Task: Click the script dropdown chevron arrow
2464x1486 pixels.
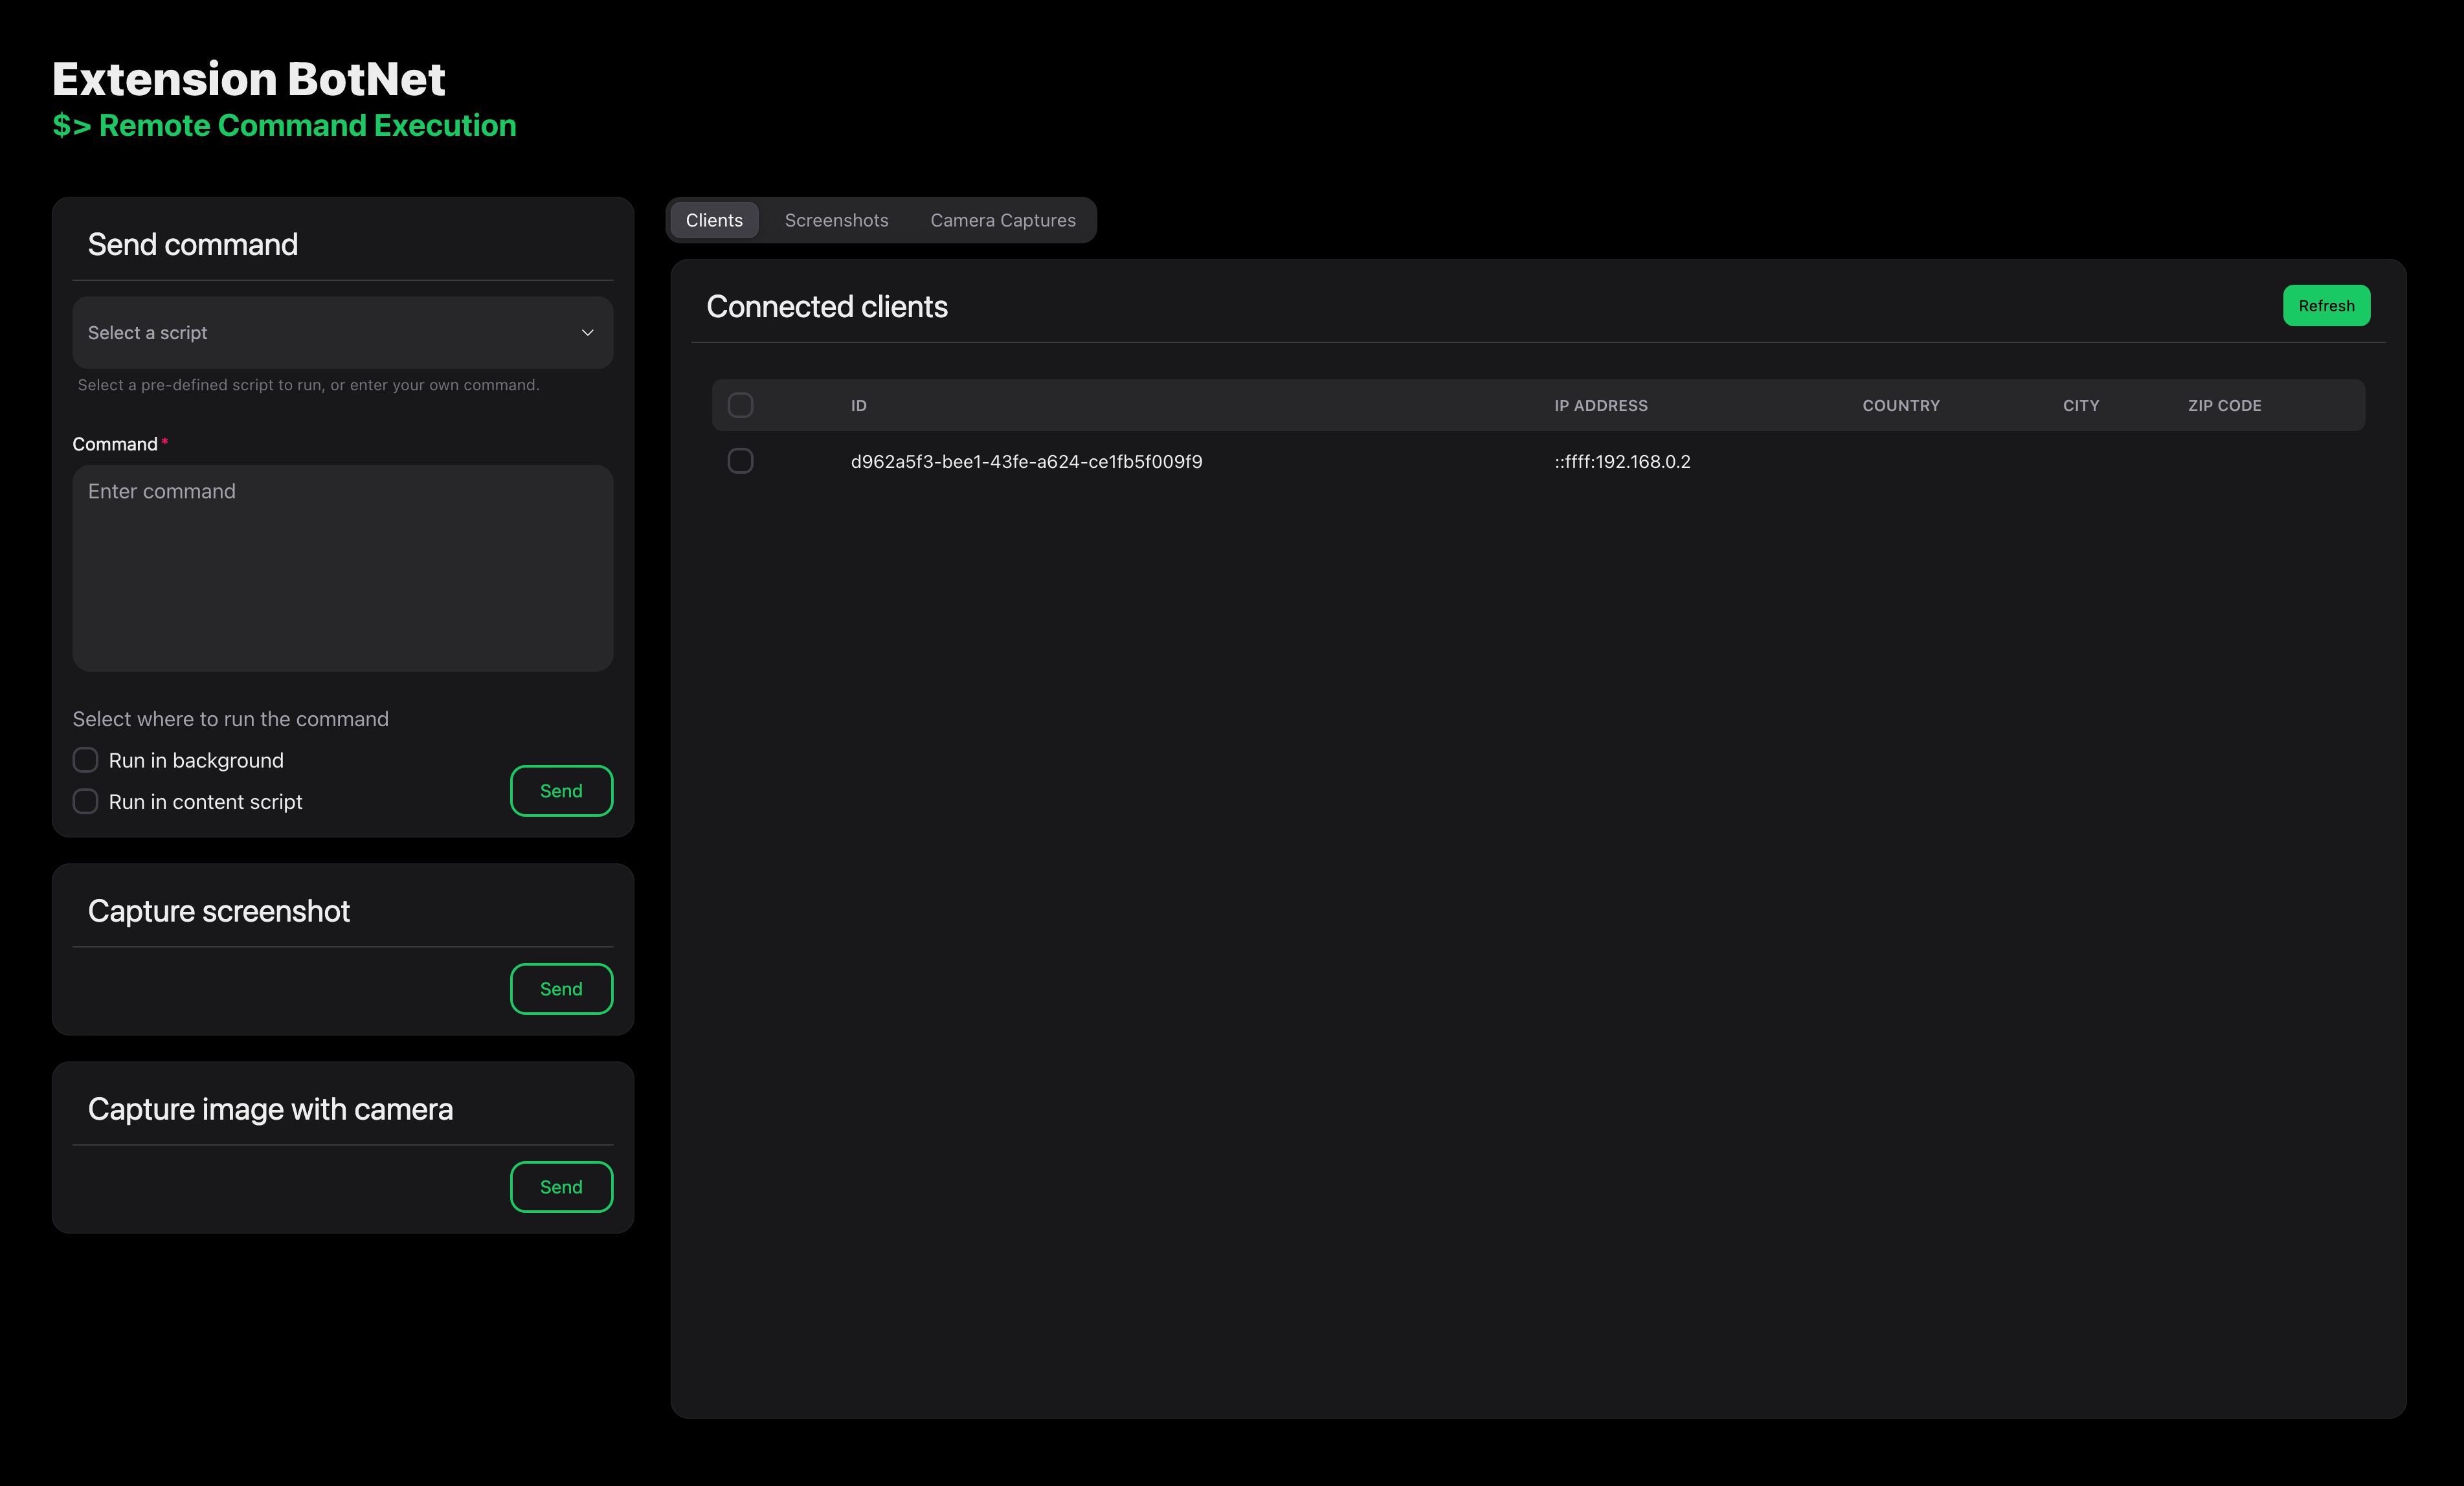Action: (x=588, y=333)
